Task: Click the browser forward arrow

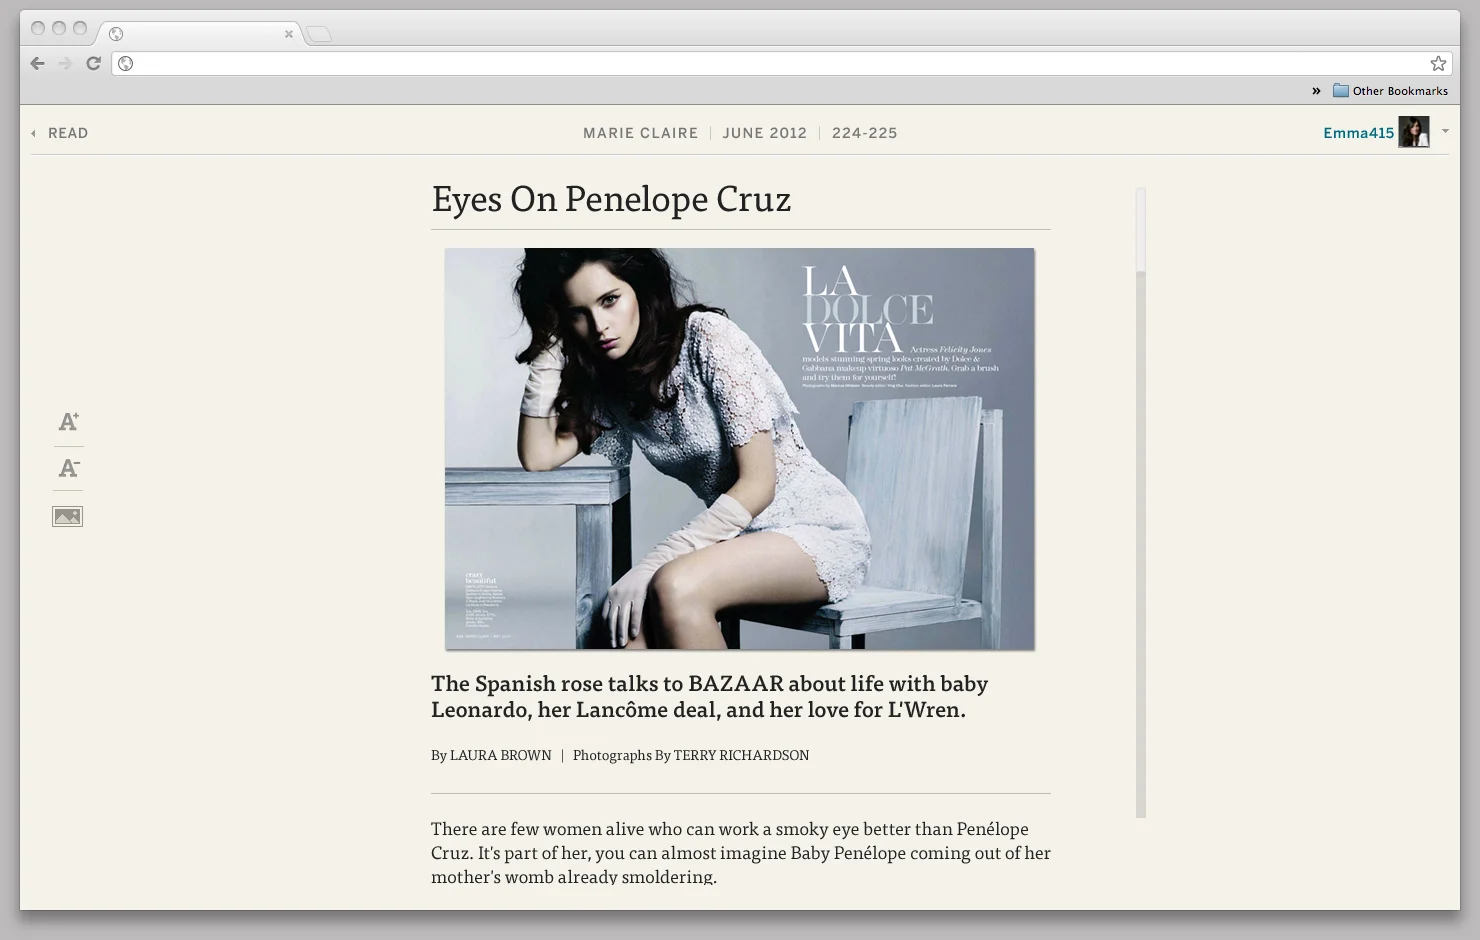Action: coord(65,63)
